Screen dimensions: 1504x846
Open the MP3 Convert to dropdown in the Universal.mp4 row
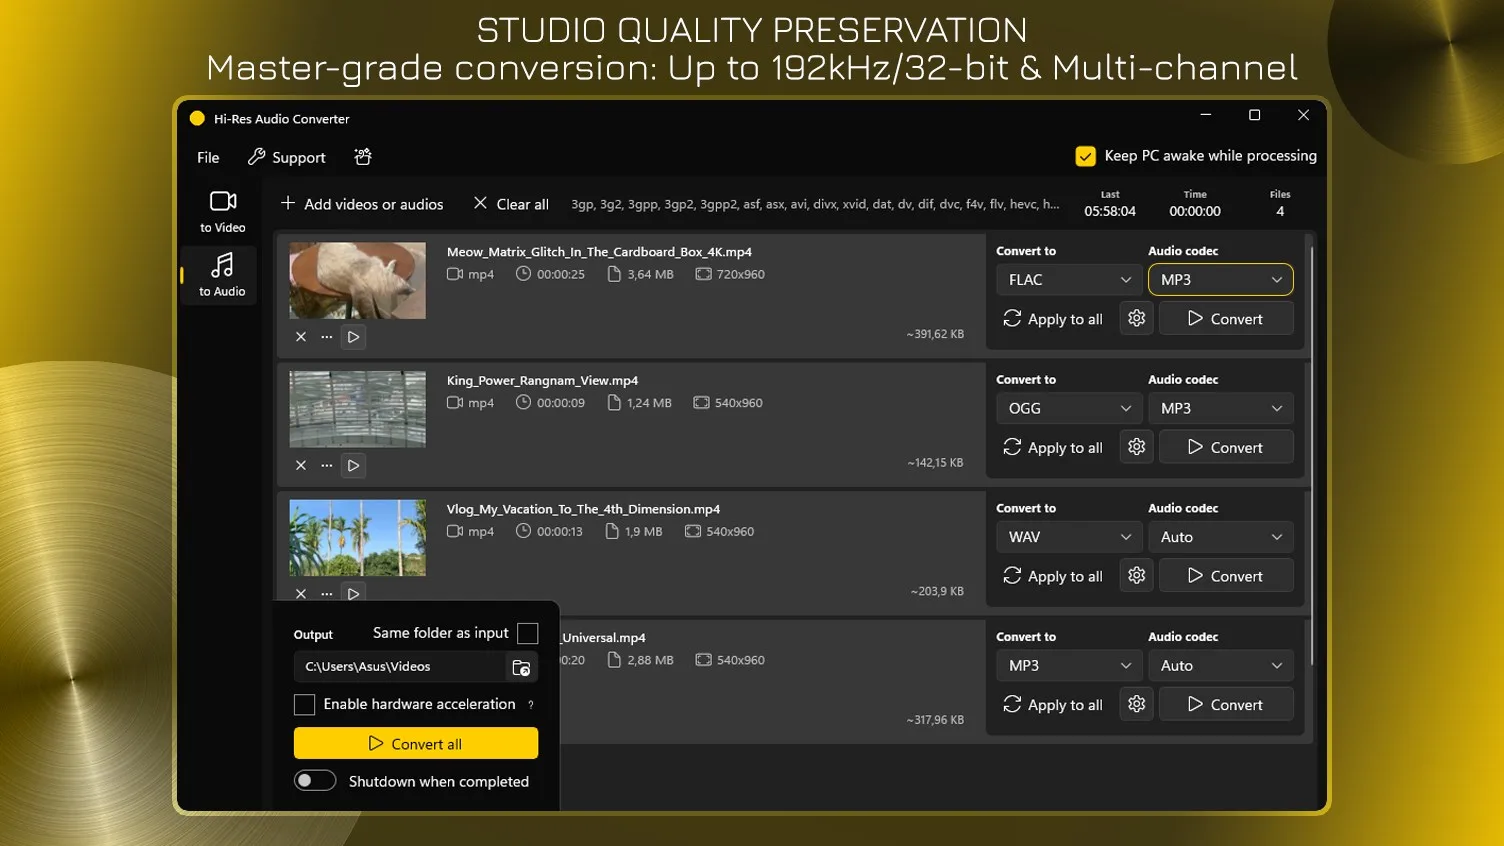tap(1068, 665)
